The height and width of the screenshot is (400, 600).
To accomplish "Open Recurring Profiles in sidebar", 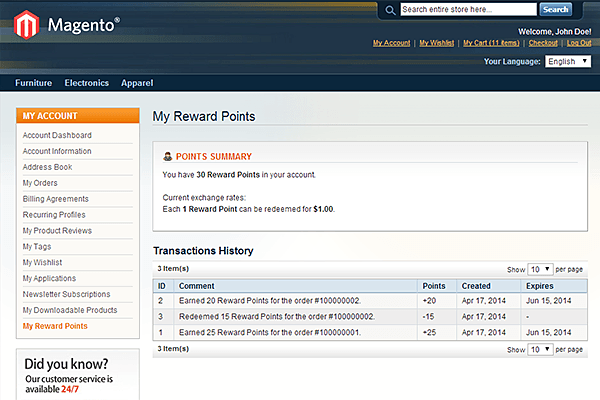I will coord(54,215).
